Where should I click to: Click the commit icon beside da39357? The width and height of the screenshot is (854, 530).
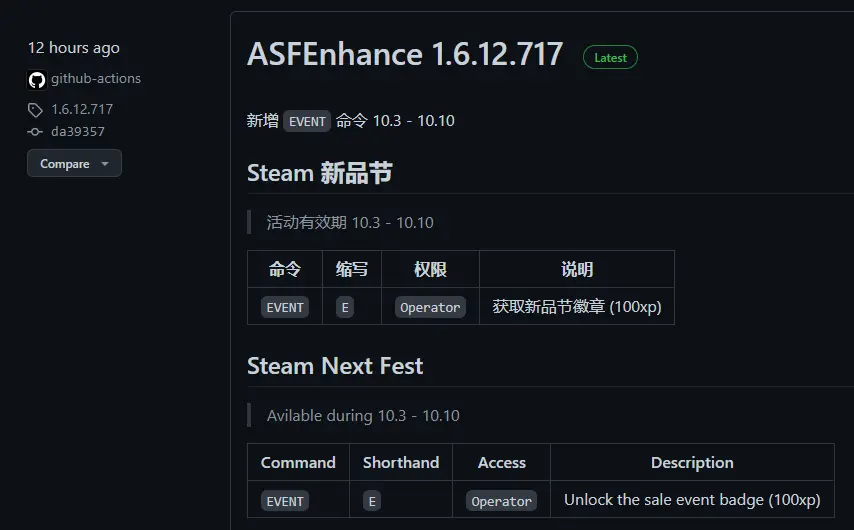(x=35, y=132)
